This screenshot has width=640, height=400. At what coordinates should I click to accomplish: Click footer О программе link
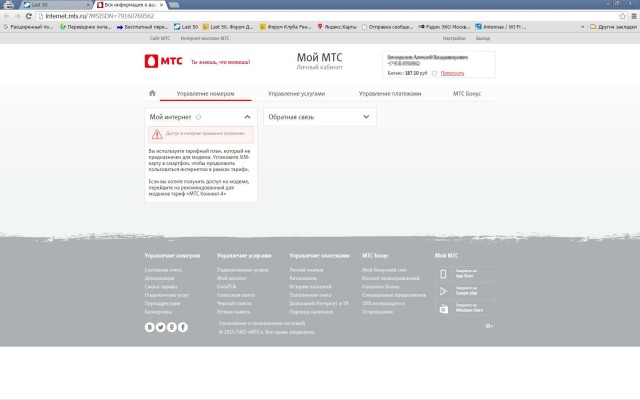[378, 312]
